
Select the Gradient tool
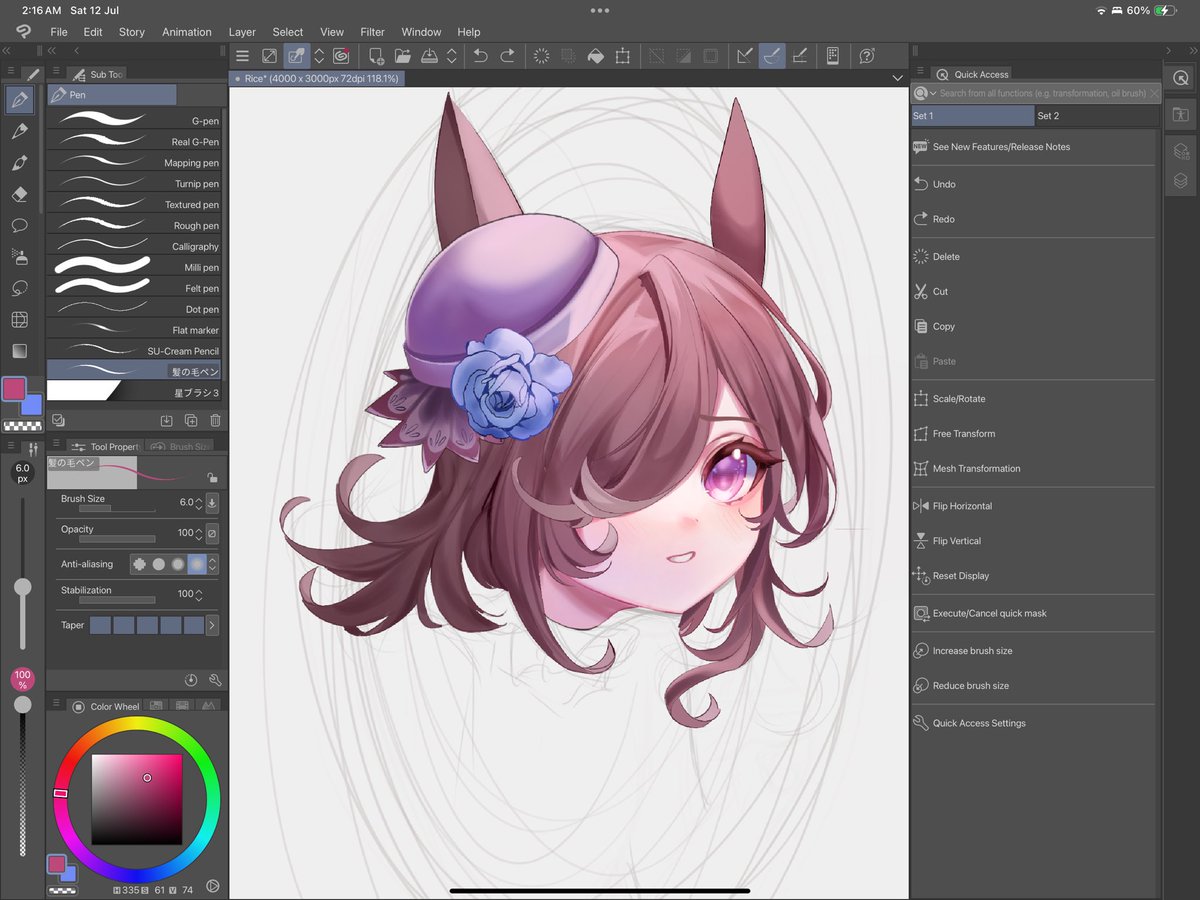coord(19,351)
